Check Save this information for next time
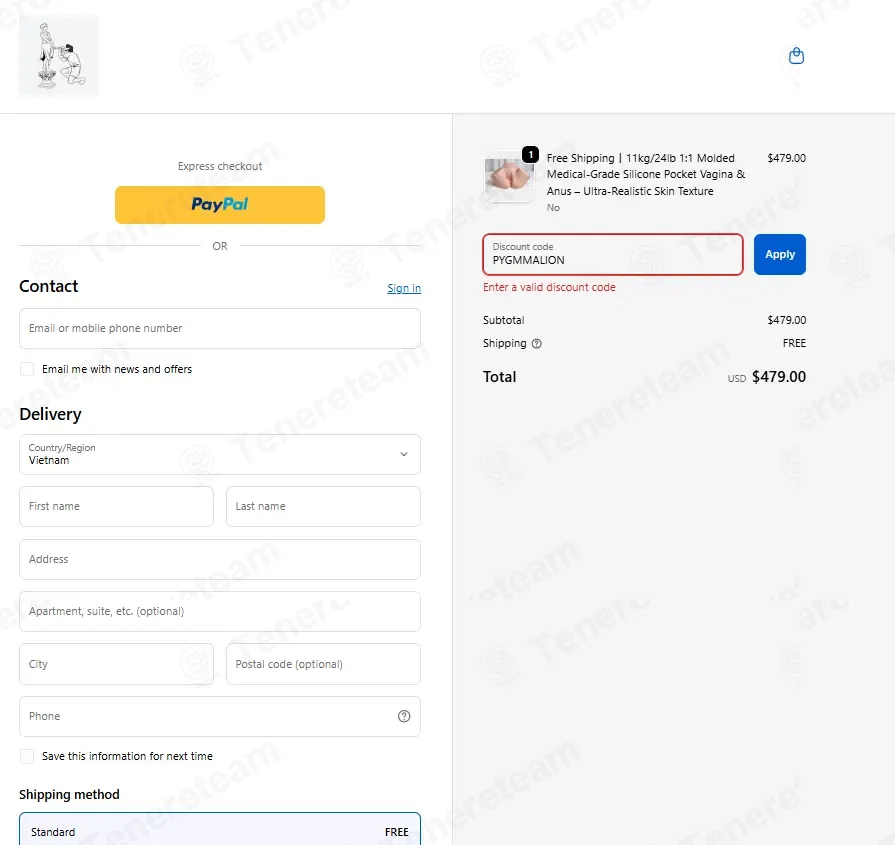 (x=27, y=757)
